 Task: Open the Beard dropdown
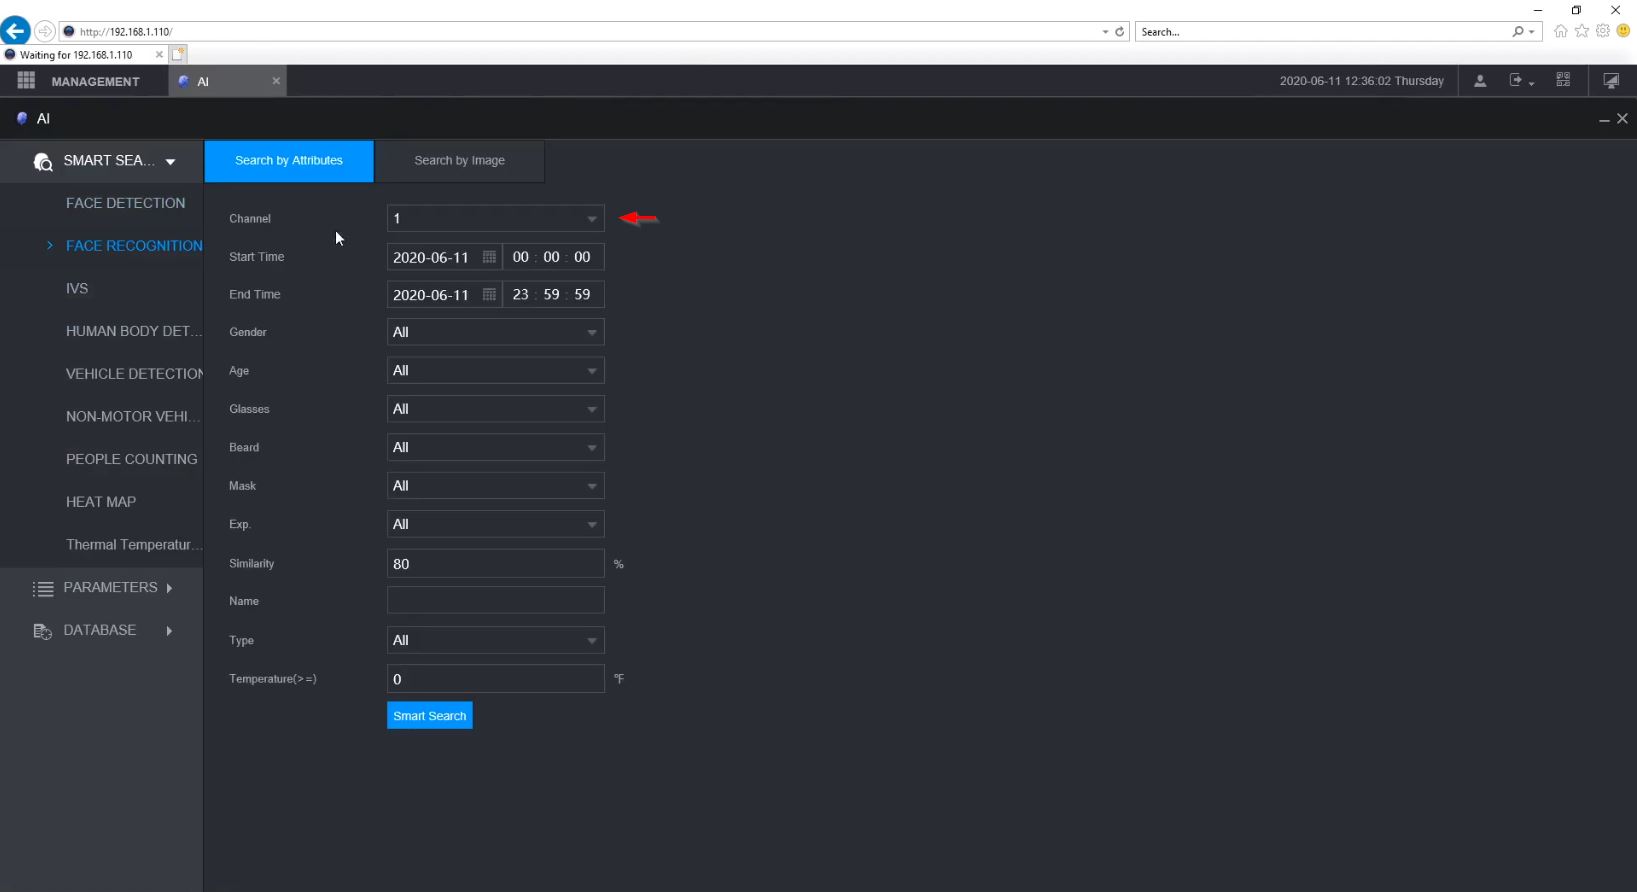[x=495, y=447]
